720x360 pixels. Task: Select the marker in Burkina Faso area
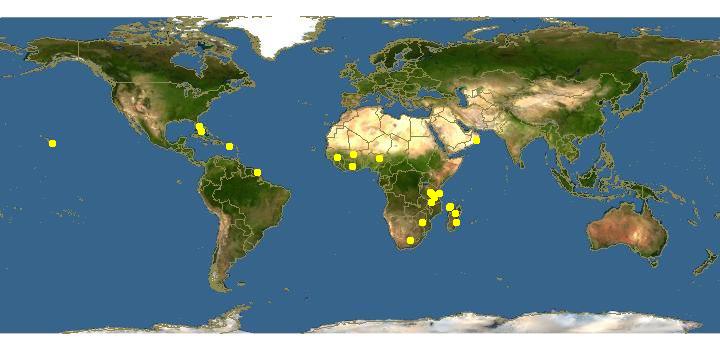click(x=353, y=154)
